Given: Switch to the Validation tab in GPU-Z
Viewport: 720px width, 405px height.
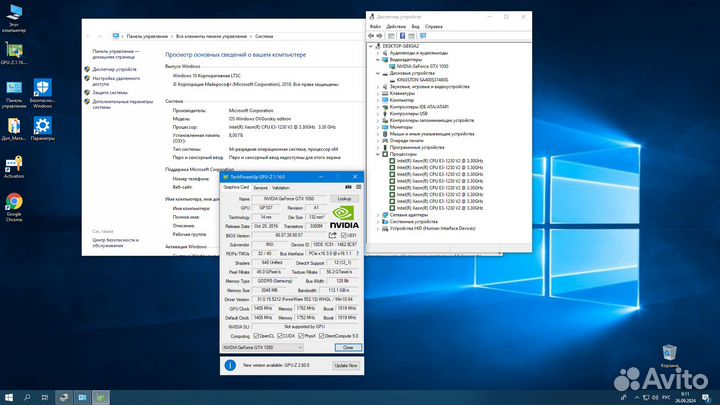Looking at the screenshot, I should 281,188.
